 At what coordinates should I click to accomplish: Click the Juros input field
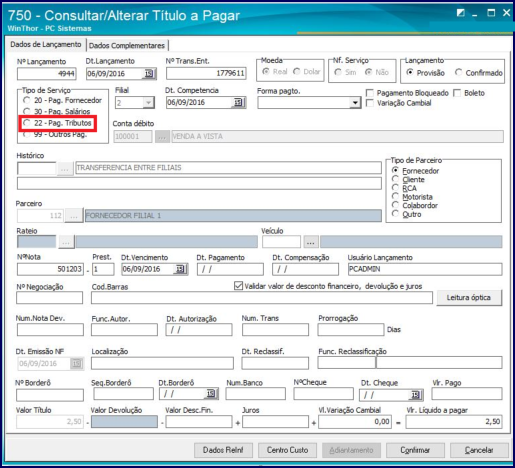[275, 422]
